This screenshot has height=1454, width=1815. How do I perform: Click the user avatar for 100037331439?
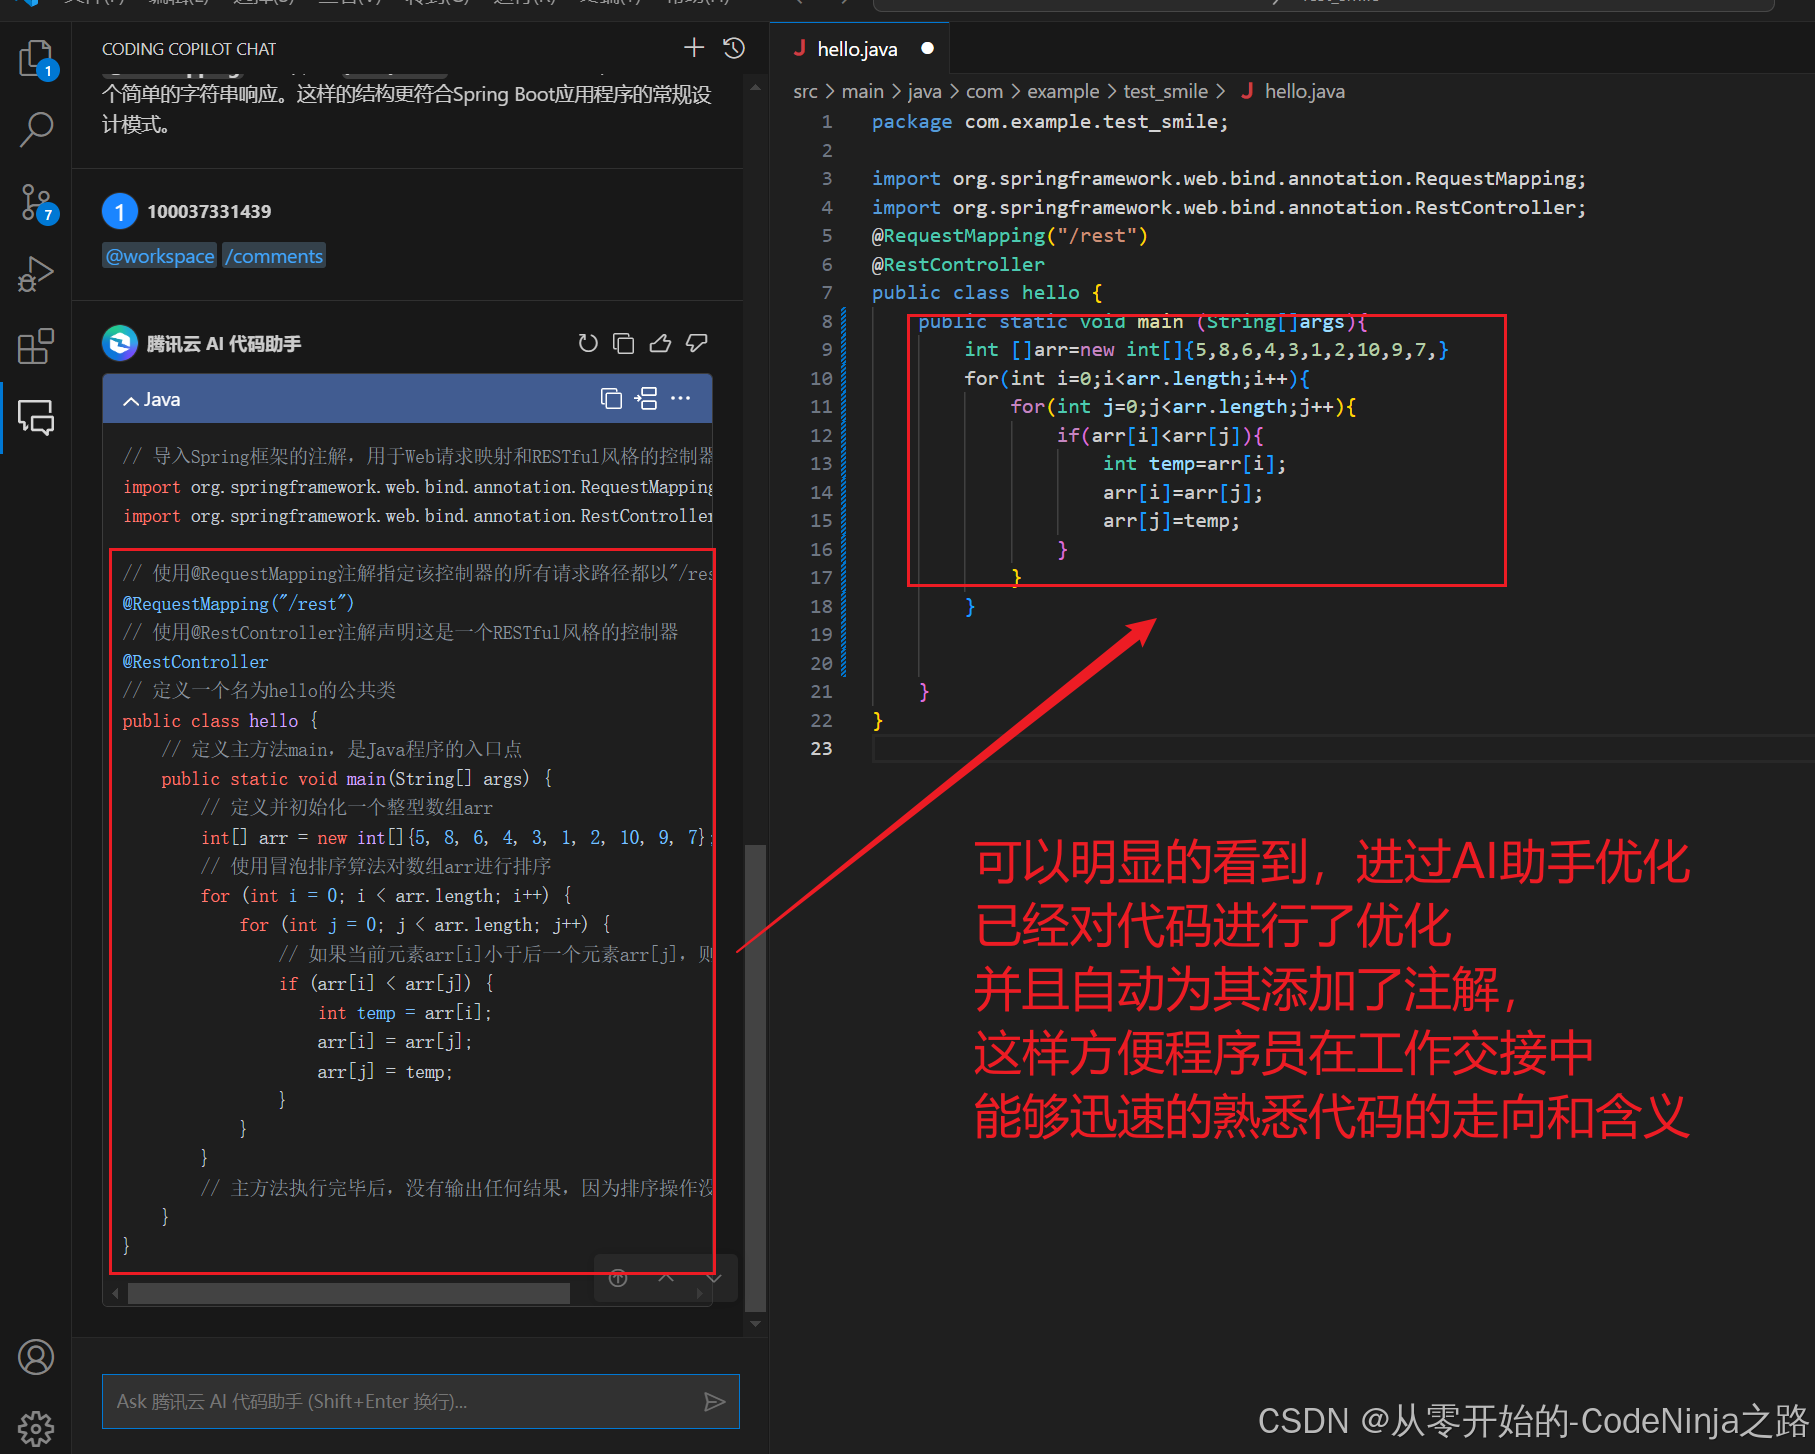[x=120, y=211]
